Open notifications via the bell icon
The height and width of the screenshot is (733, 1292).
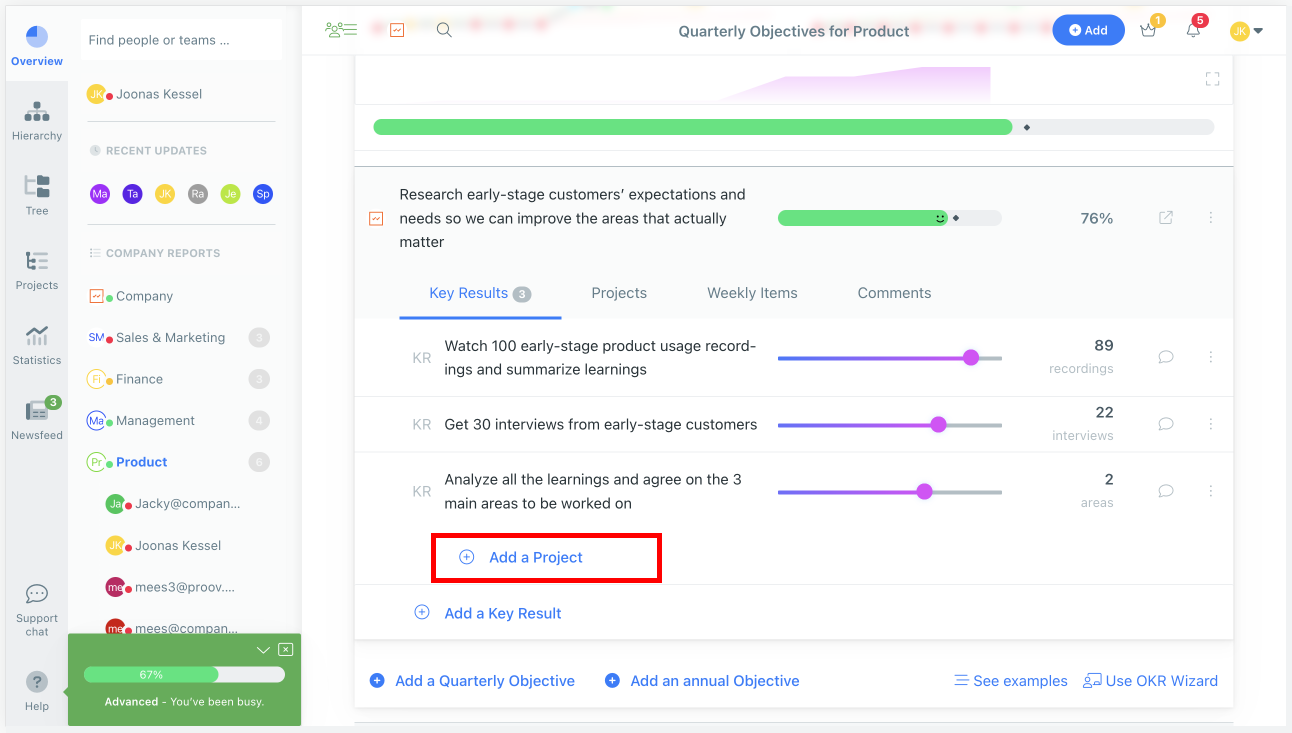[x=1192, y=31]
